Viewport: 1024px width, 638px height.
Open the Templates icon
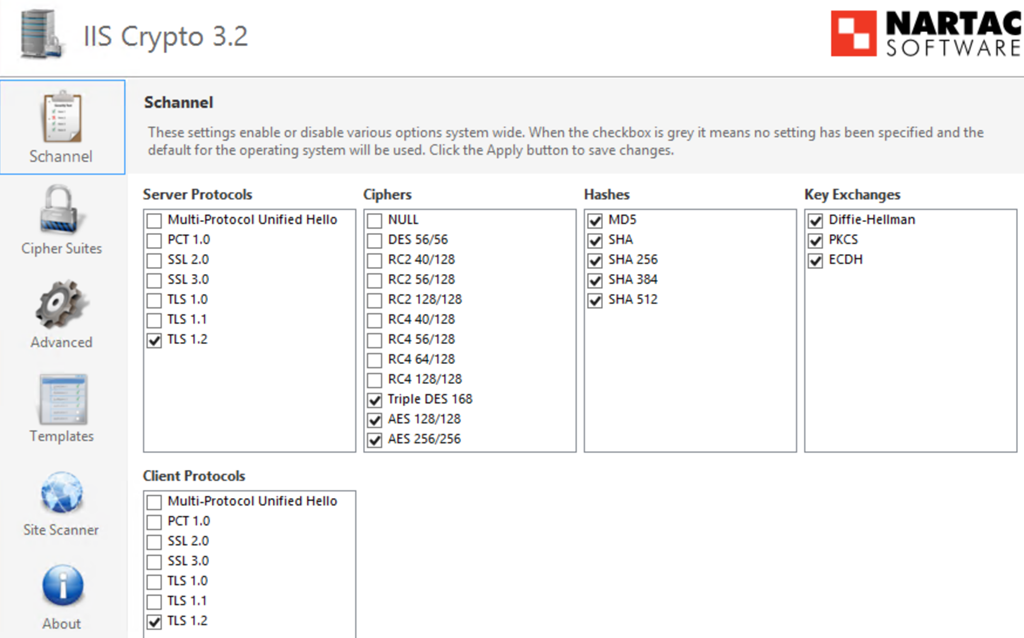click(x=62, y=398)
